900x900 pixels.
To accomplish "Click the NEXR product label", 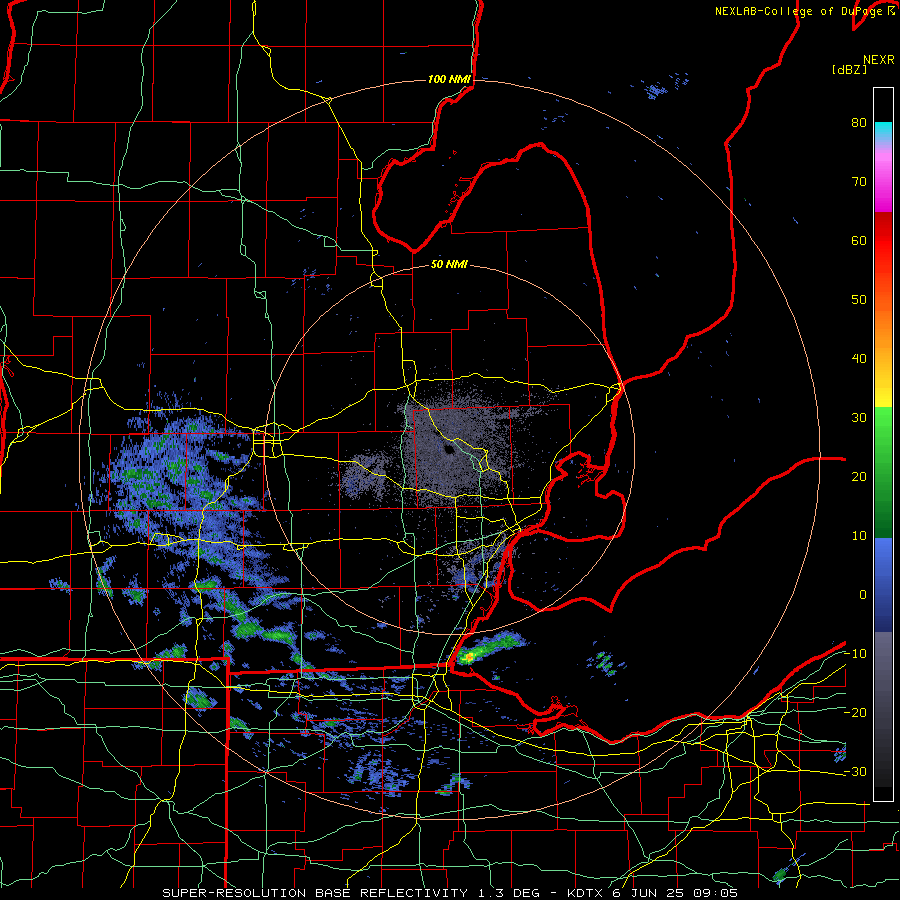I will pos(879,60).
